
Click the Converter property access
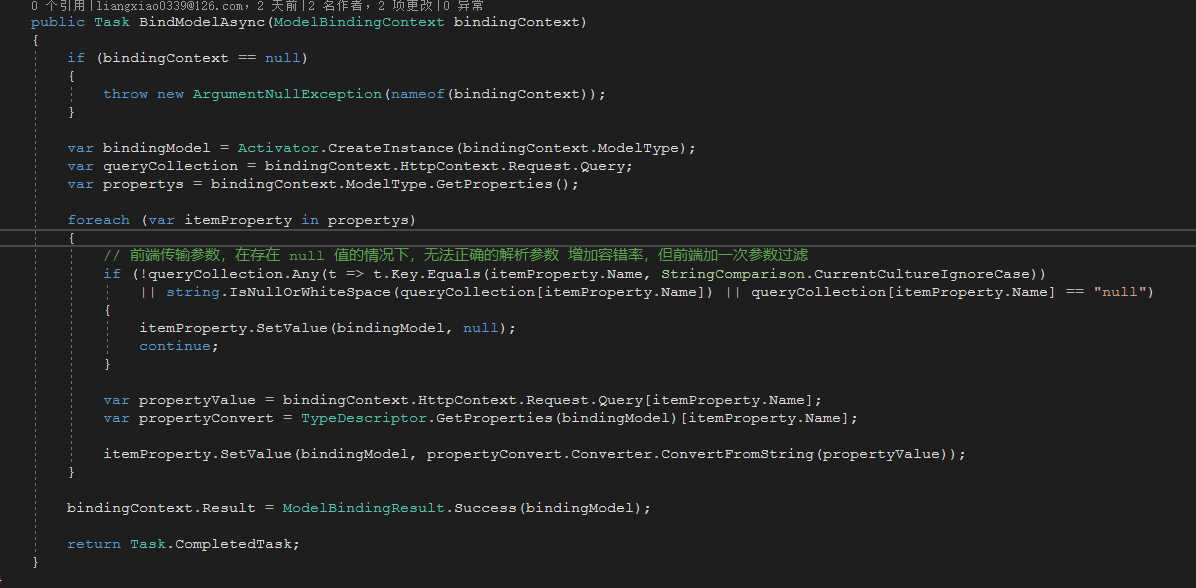611,455
